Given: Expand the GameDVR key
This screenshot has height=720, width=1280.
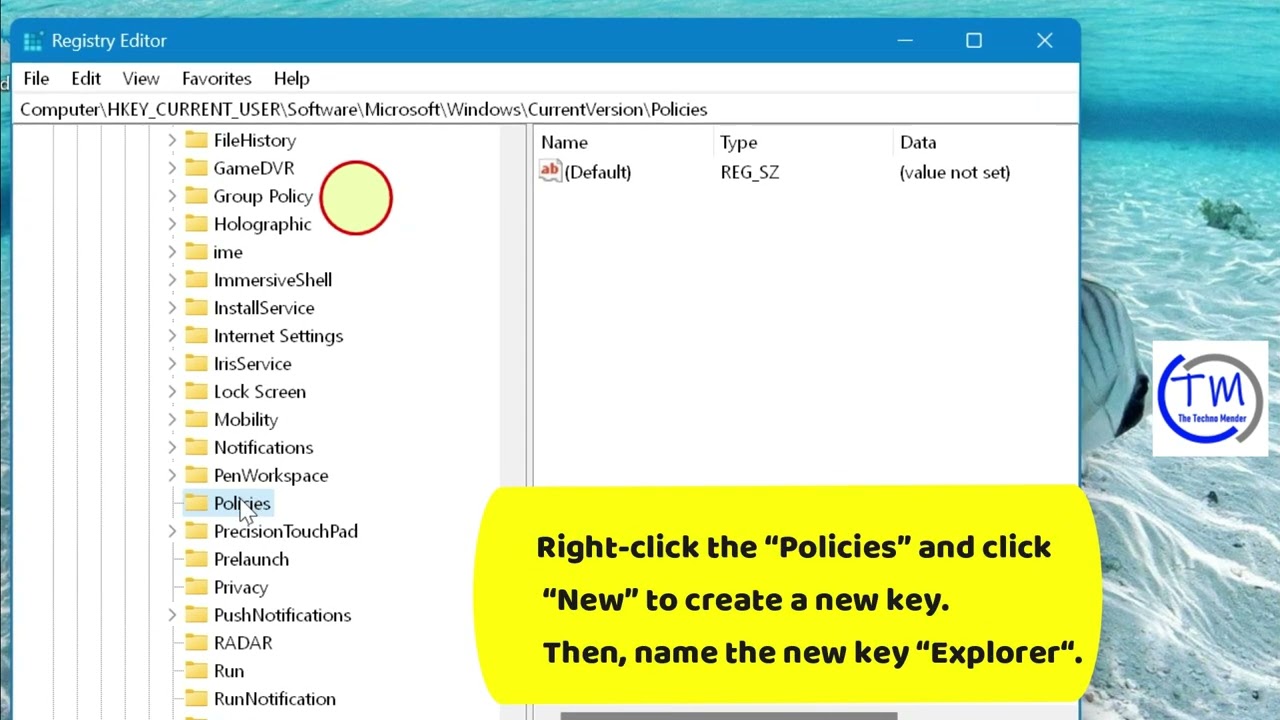Looking at the screenshot, I should (172, 168).
